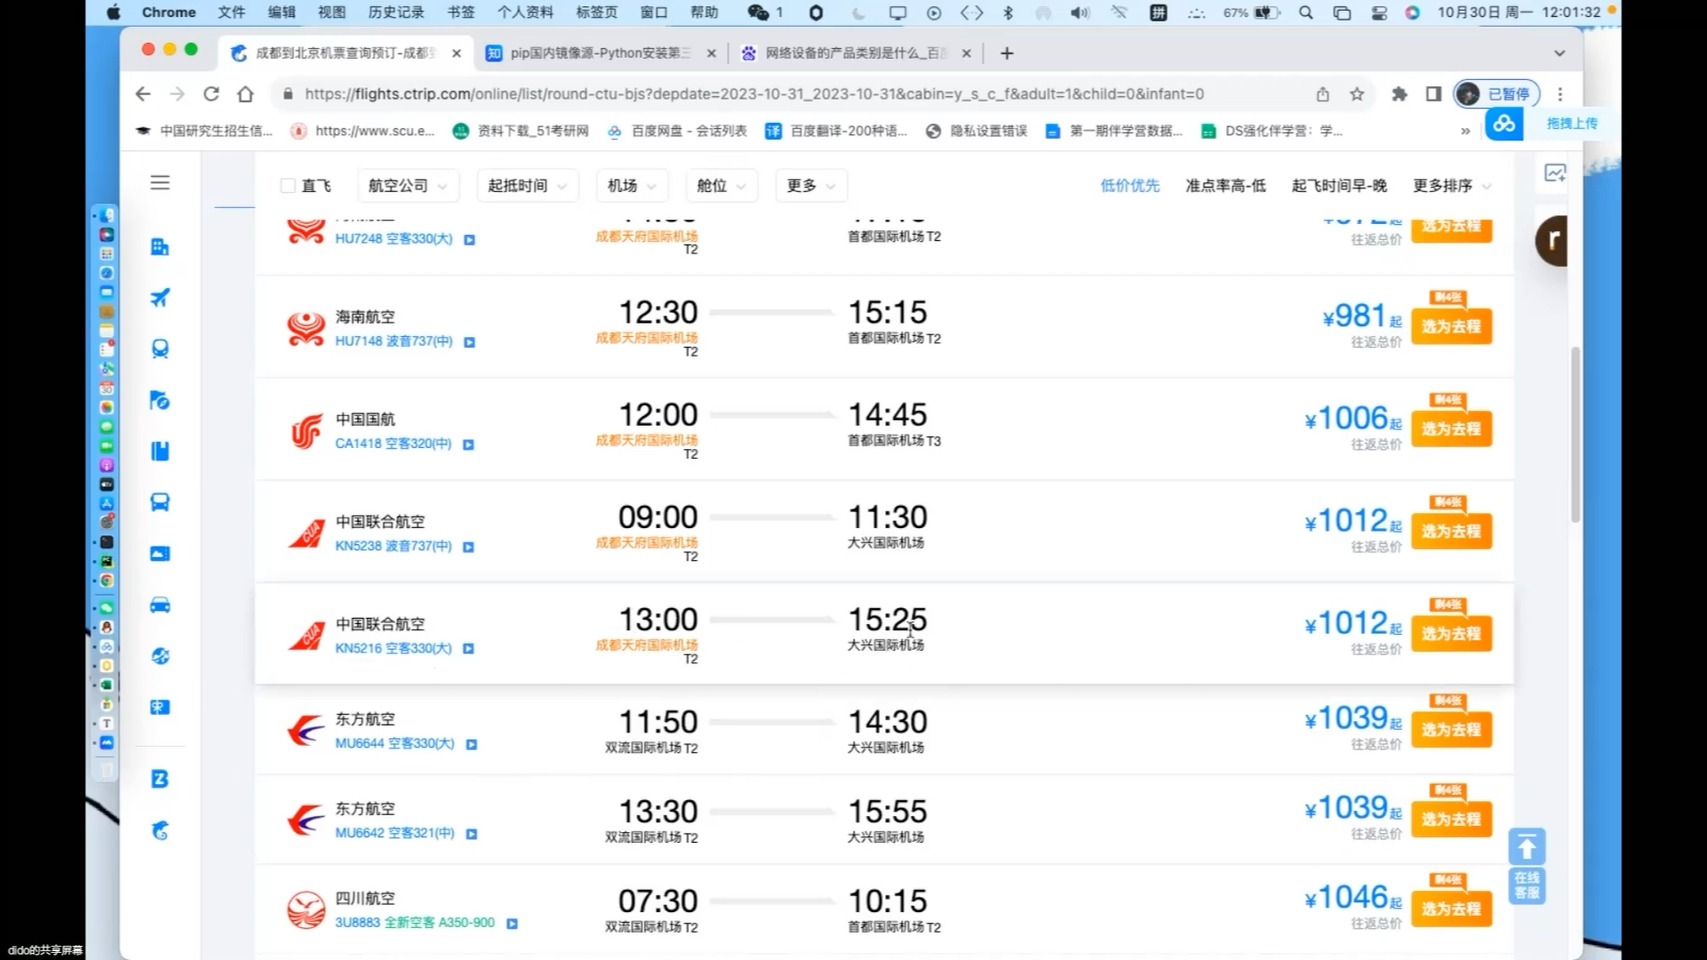This screenshot has height=960, width=1707.
Task: Click the Ctrip dolphin icon in sidebar
Action: click(x=160, y=830)
